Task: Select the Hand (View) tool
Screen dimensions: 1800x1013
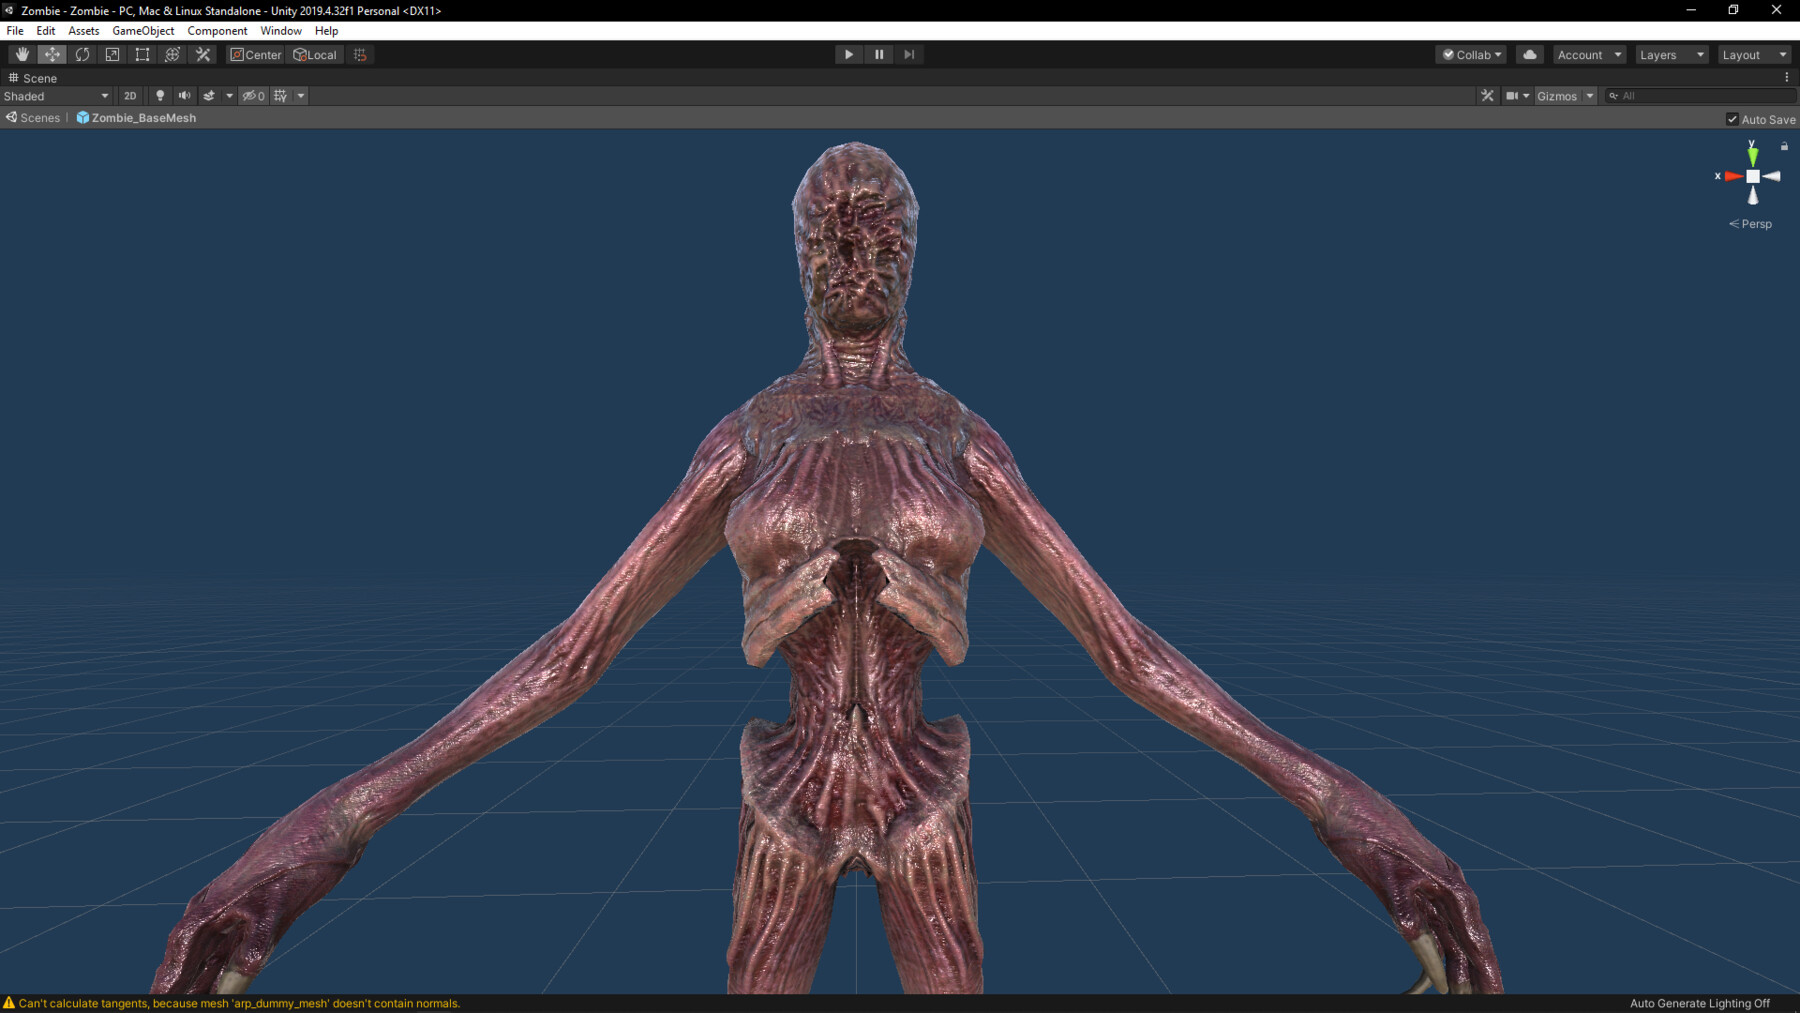Action: 21,54
